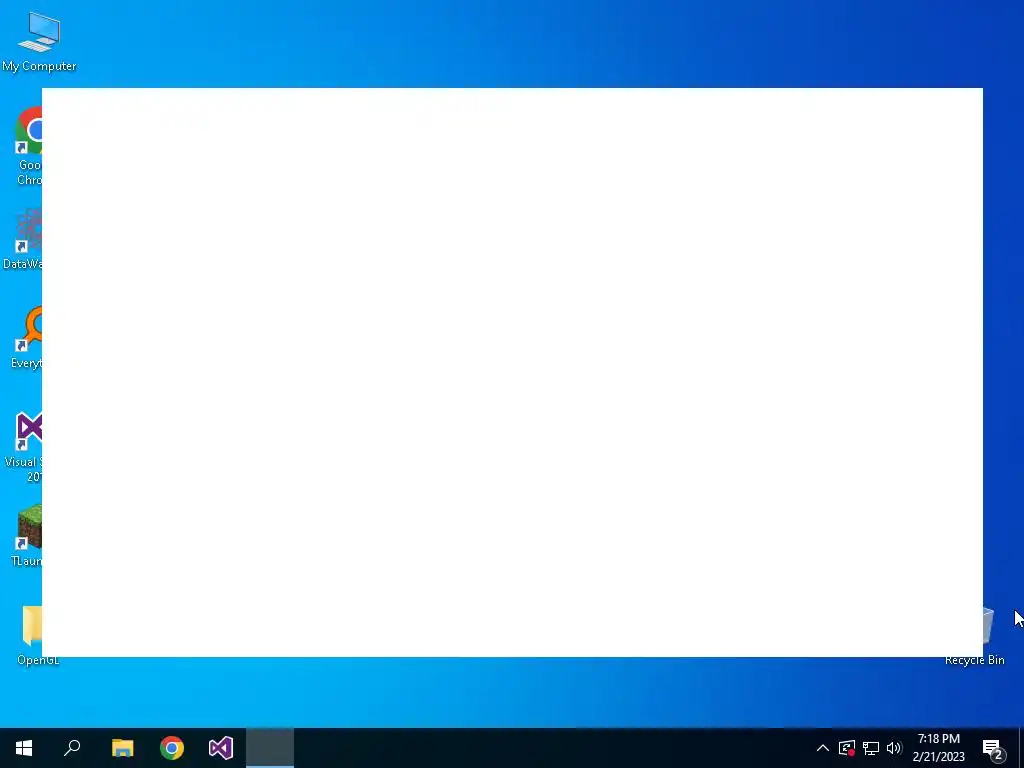
Task: Open the Windows Start menu
Action: pyautogui.click(x=24, y=748)
